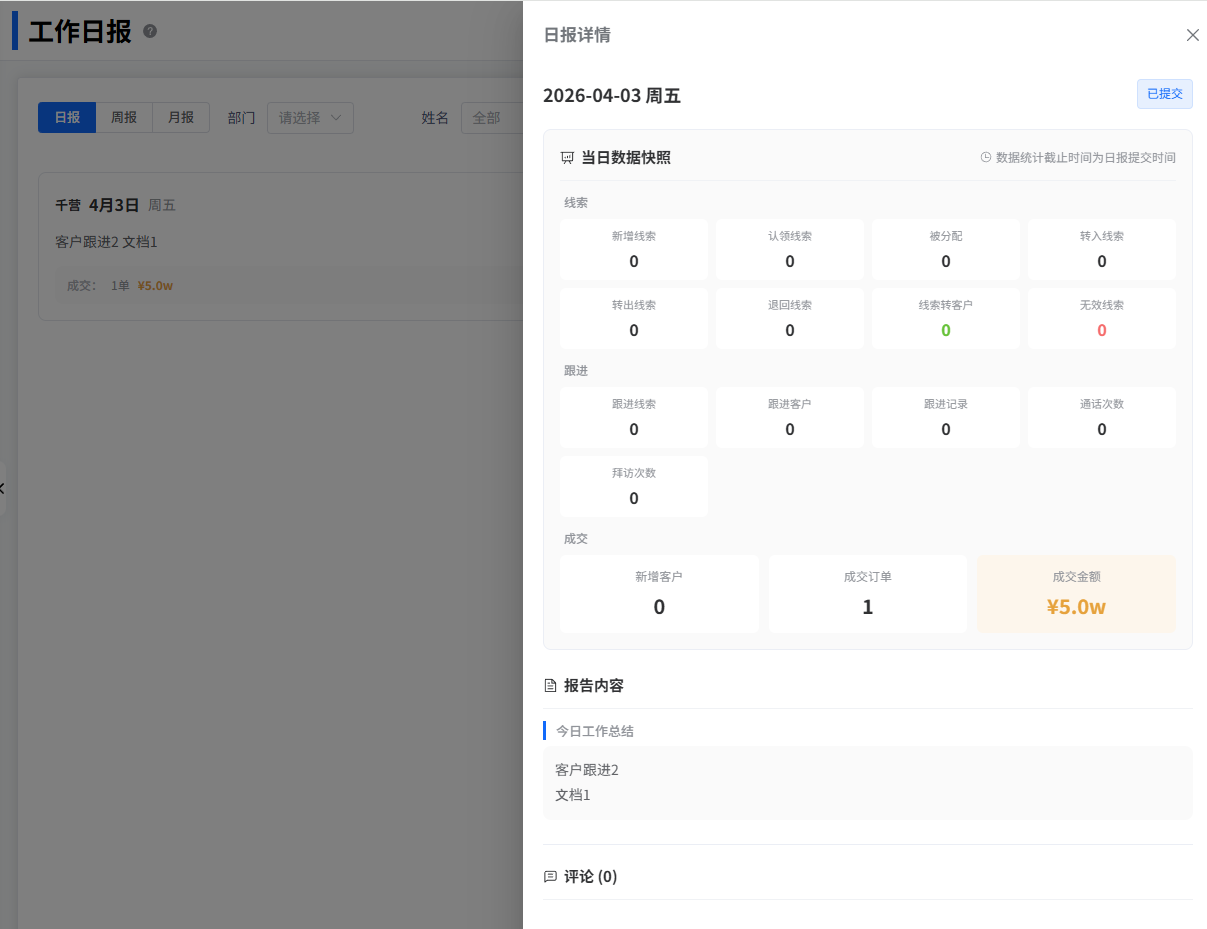Click the 当日数据快照 presentation icon
The width and height of the screenshot is (1207, 929).
coord(567,158)
